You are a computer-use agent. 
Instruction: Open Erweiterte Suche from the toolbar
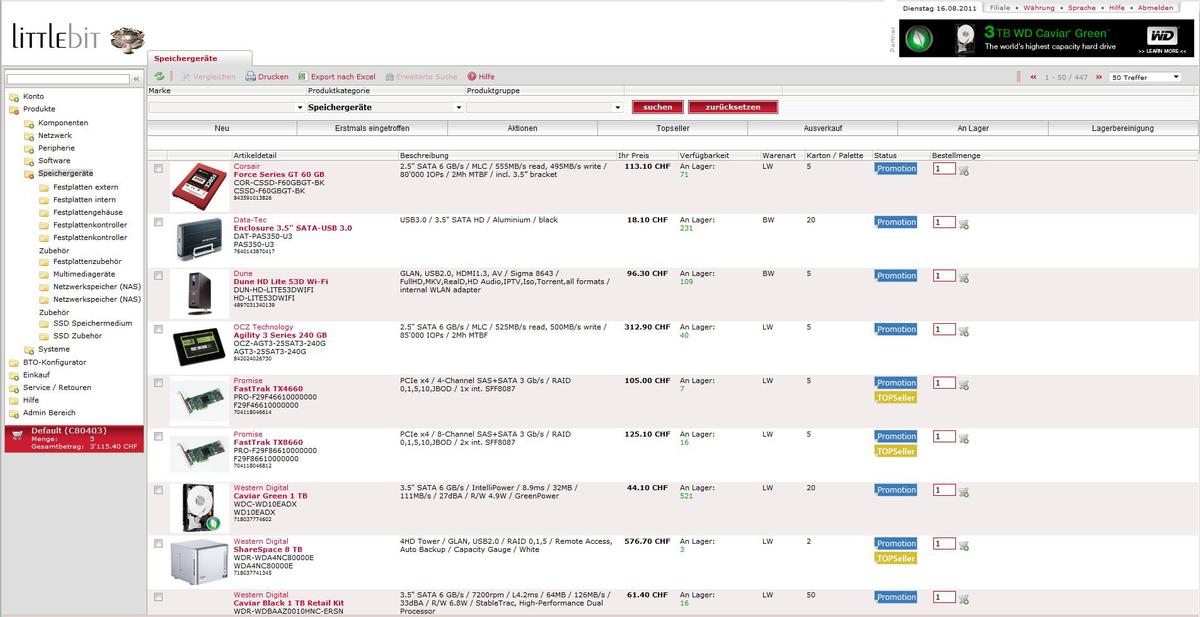(x=421, y=76)
